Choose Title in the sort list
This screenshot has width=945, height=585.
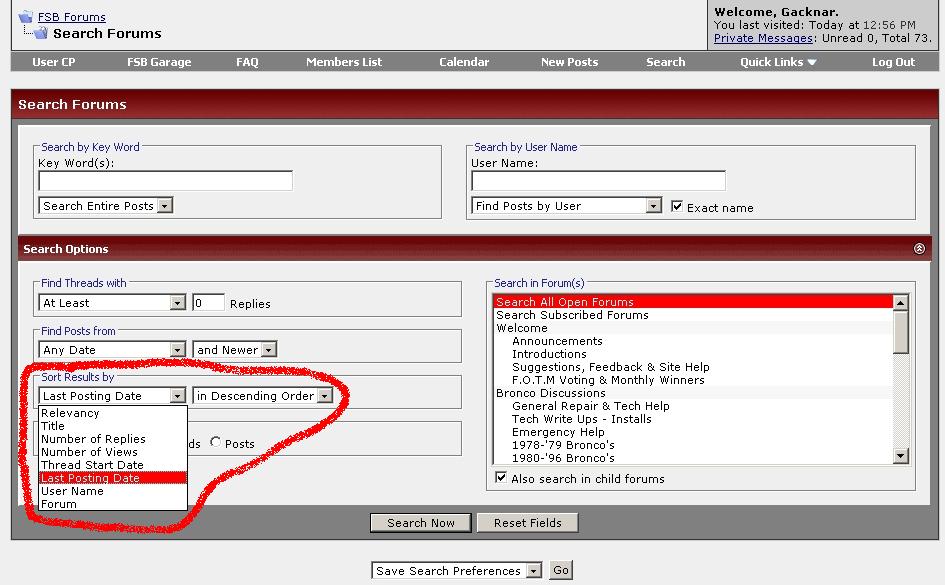(113, 426)
